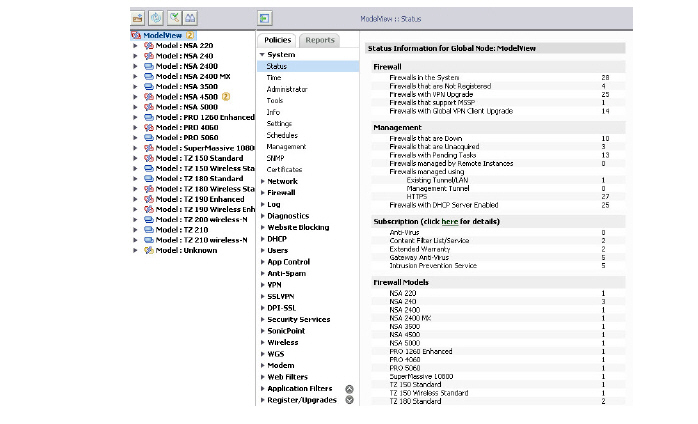Open the Administrator page
Screen dimensions: 698x424
[287, 89]
